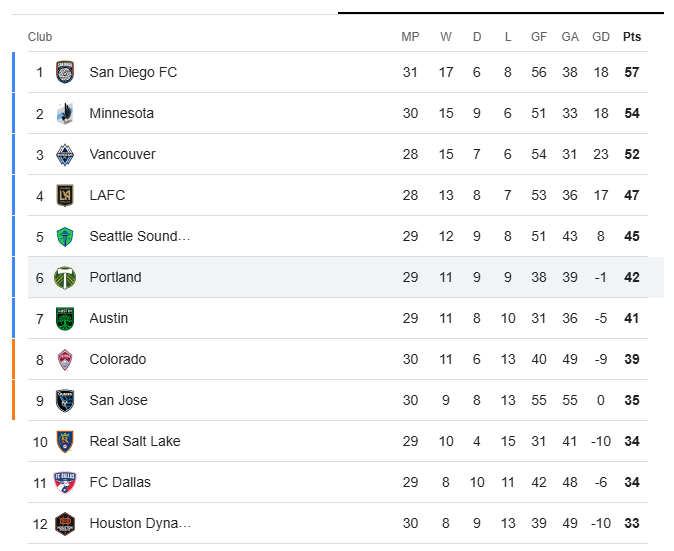Select the San Jose Earthquakes logo

pyautogui.click(x=65, y=401)
